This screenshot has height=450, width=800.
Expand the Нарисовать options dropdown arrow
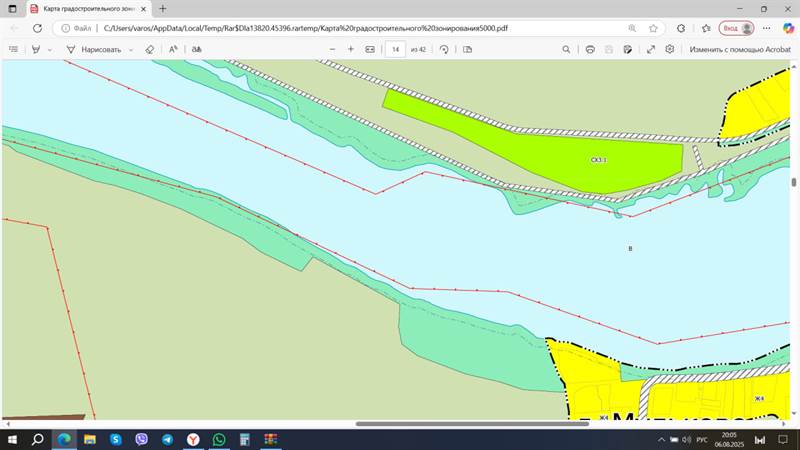point(131,49)
